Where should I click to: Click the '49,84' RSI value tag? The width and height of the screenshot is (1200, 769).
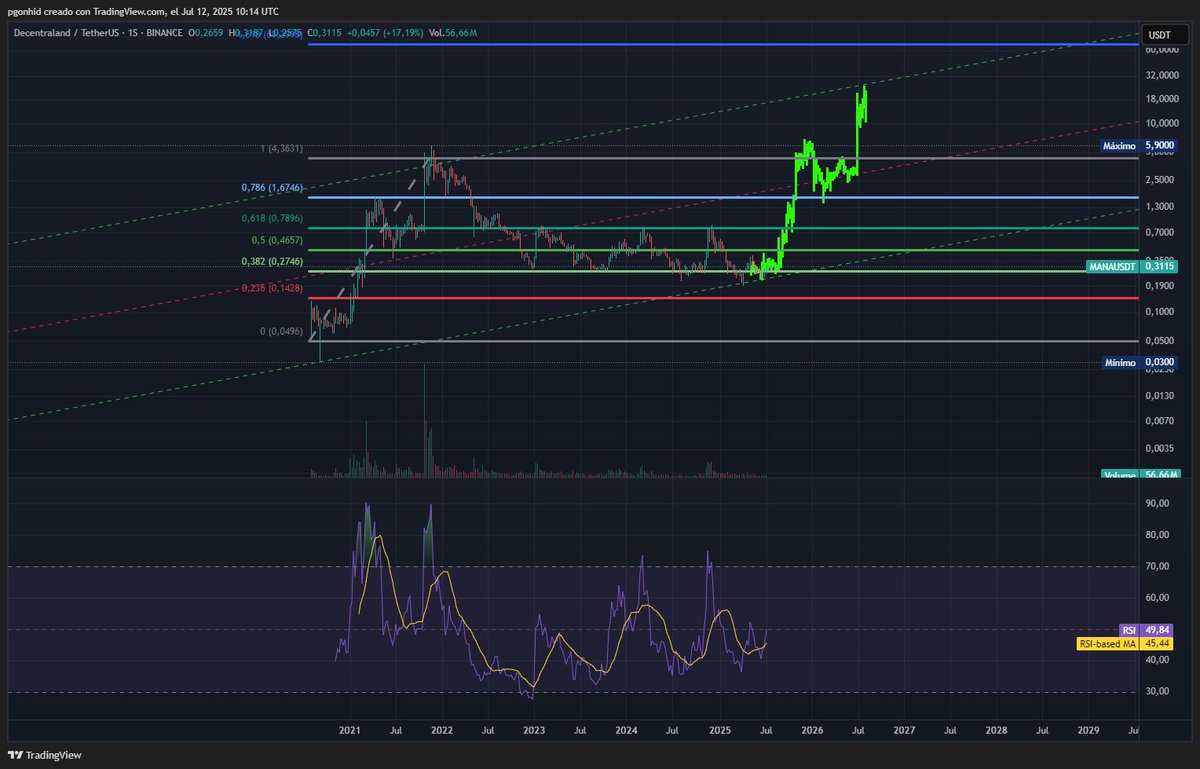pos(1157,630)
